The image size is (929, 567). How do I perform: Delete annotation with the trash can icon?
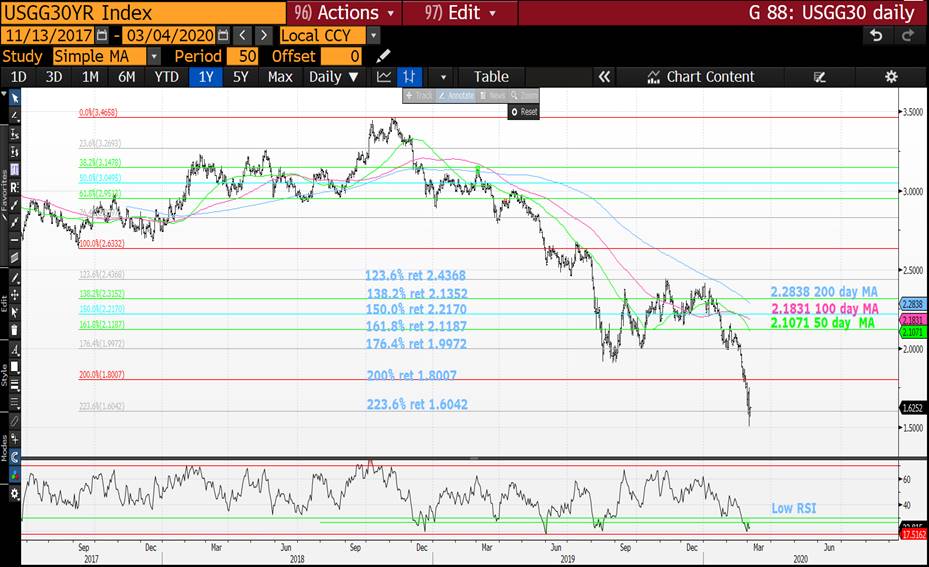(x=14, y=330)
